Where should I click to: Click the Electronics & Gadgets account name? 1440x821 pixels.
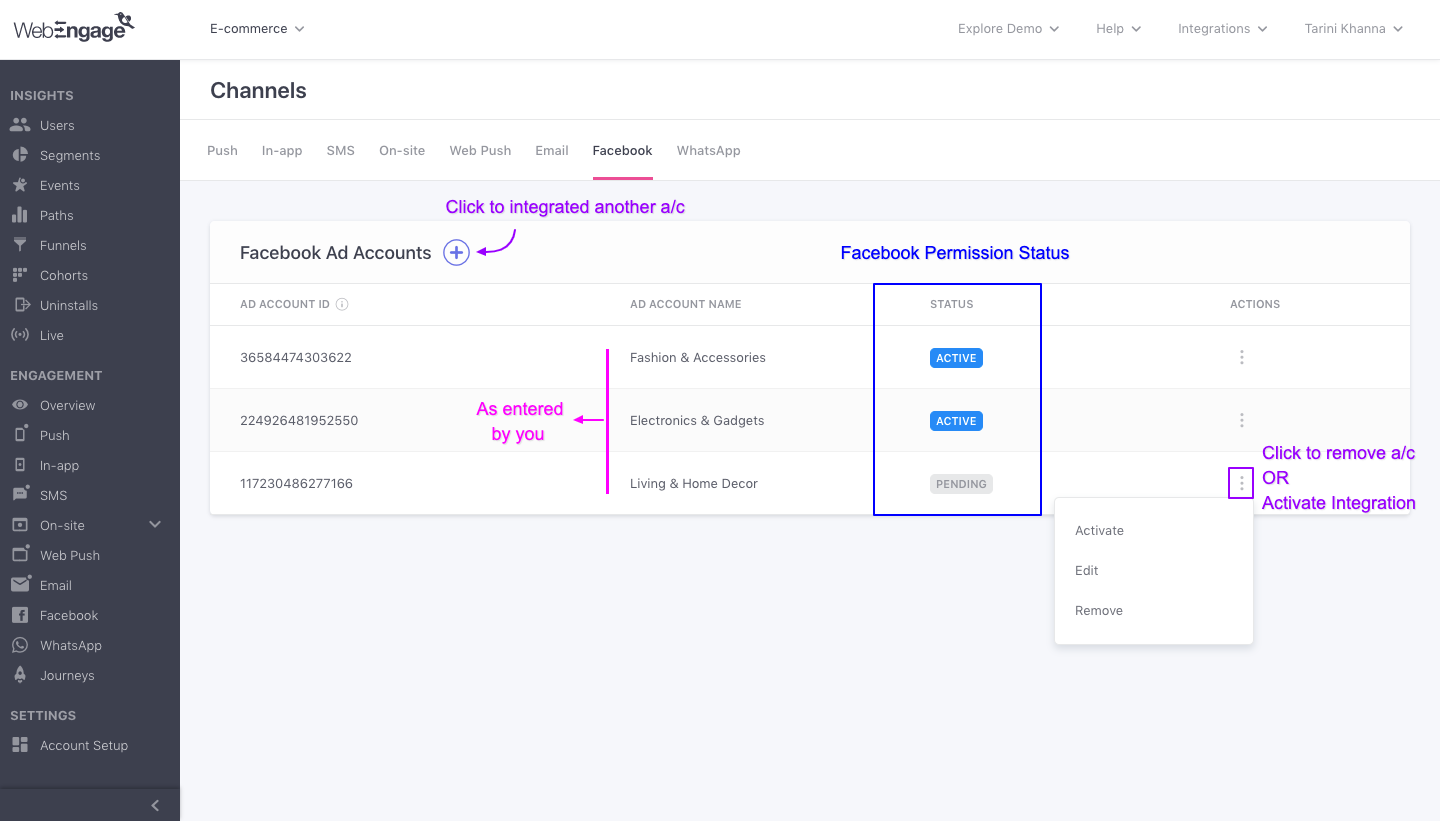[697, 420]
